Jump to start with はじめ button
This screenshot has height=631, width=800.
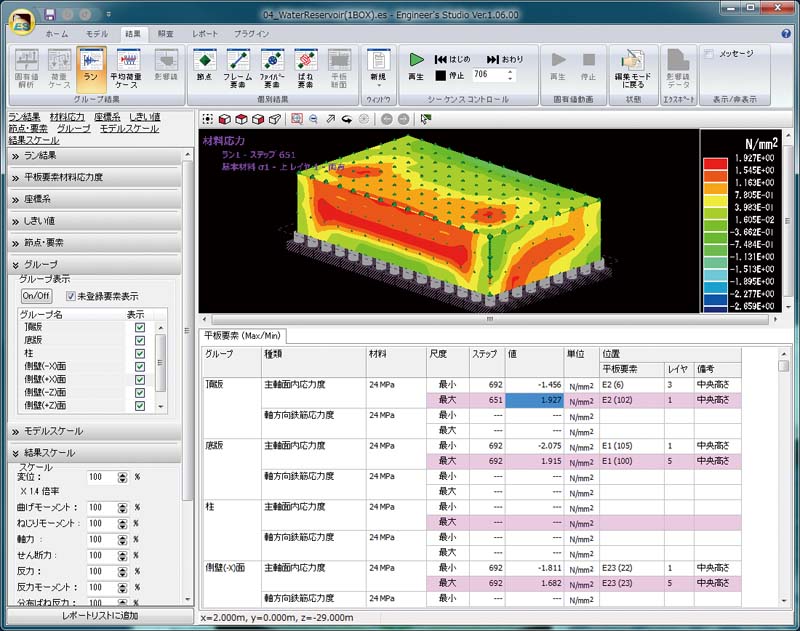[452, 59]
